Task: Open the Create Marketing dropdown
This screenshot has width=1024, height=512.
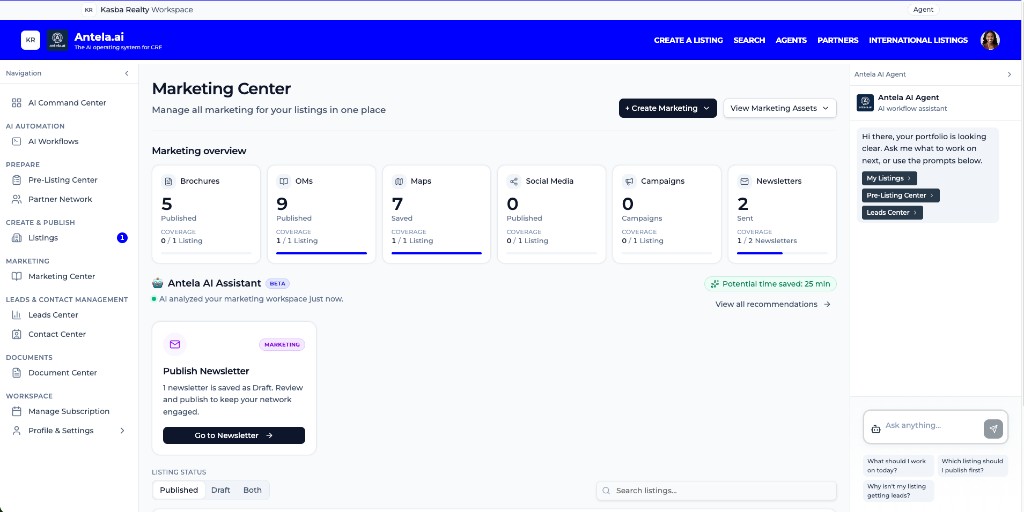Action: (x=667, y=108)
